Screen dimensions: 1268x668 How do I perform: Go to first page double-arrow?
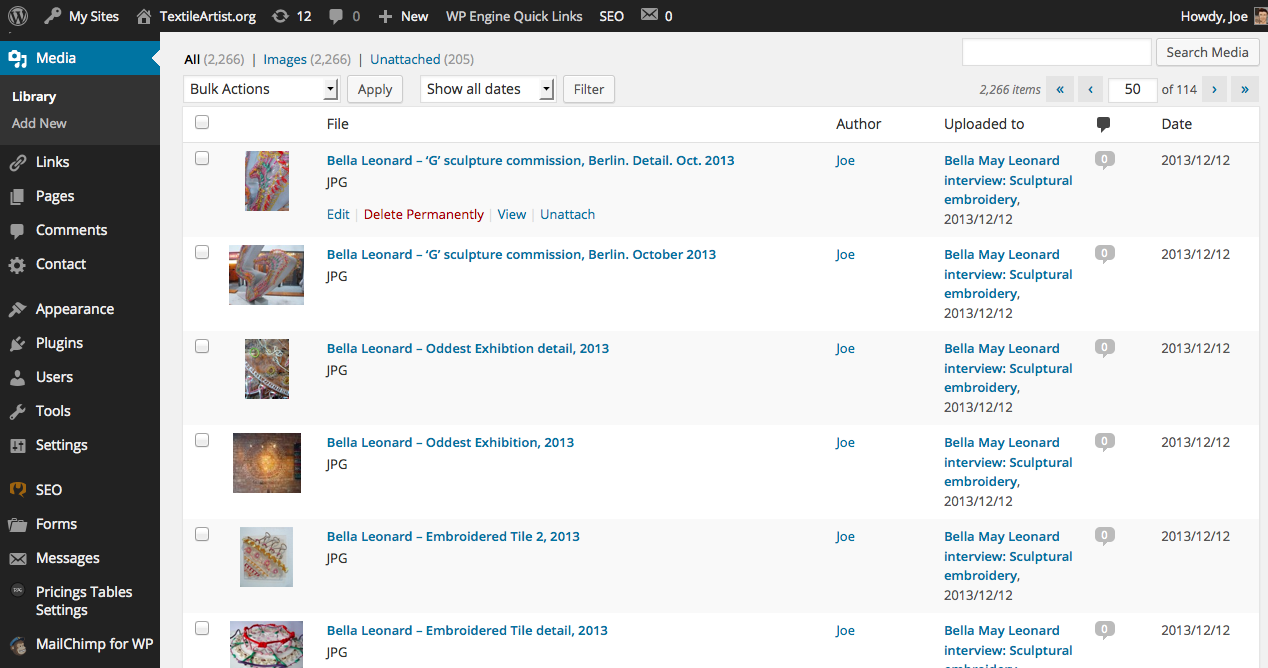[x=1060, y=89]
